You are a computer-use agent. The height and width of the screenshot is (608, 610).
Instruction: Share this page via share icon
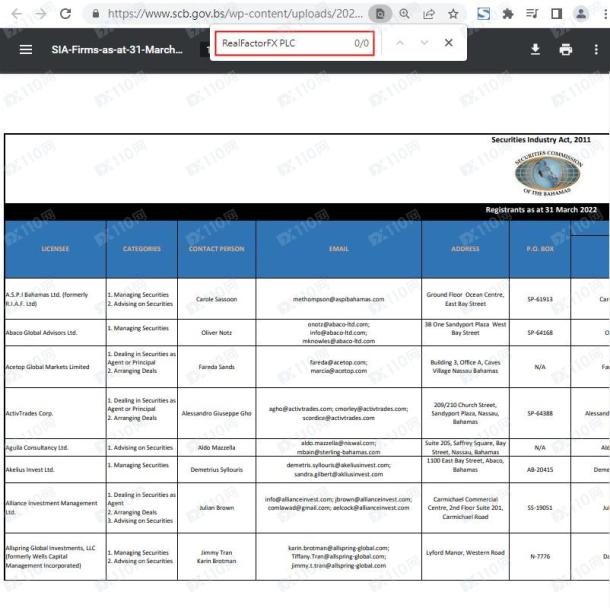coord(429,14)
